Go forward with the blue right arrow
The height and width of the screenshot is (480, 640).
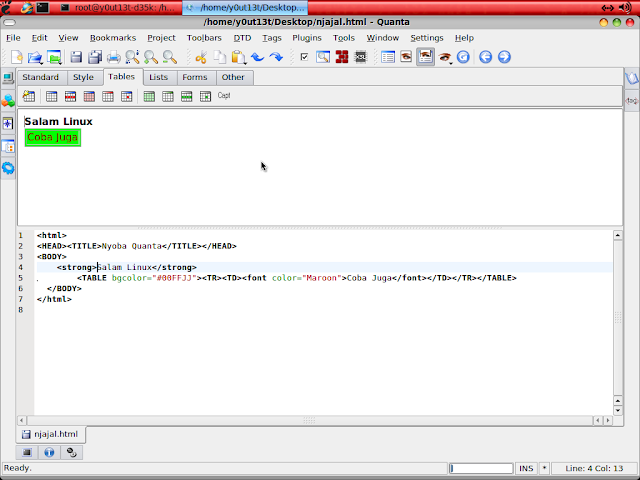coord(504,57)
